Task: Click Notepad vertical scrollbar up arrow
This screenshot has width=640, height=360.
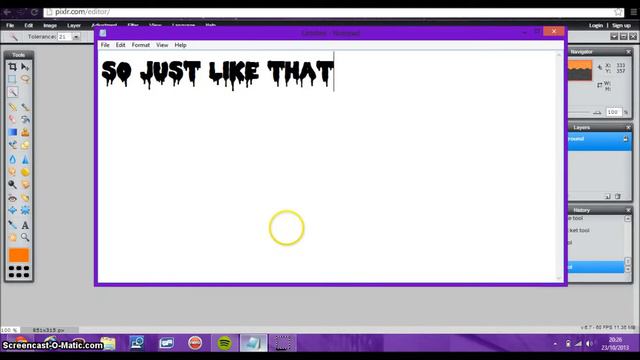Action: (x=559, y=55)
